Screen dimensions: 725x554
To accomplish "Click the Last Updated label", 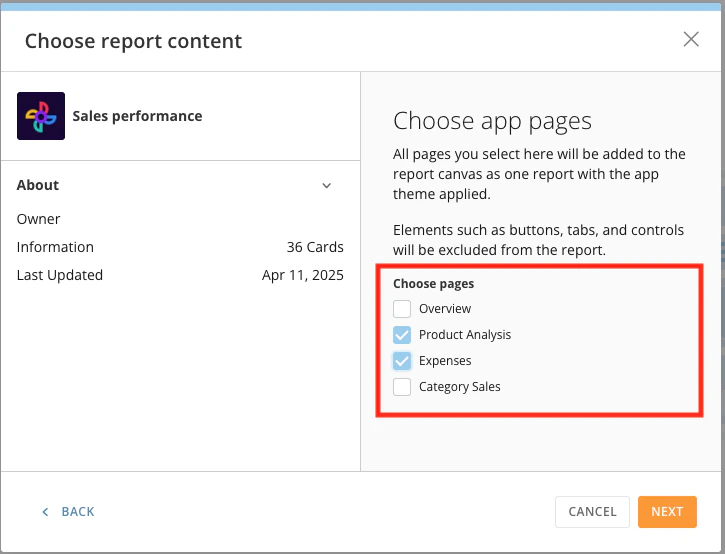I will coord(60,275).
